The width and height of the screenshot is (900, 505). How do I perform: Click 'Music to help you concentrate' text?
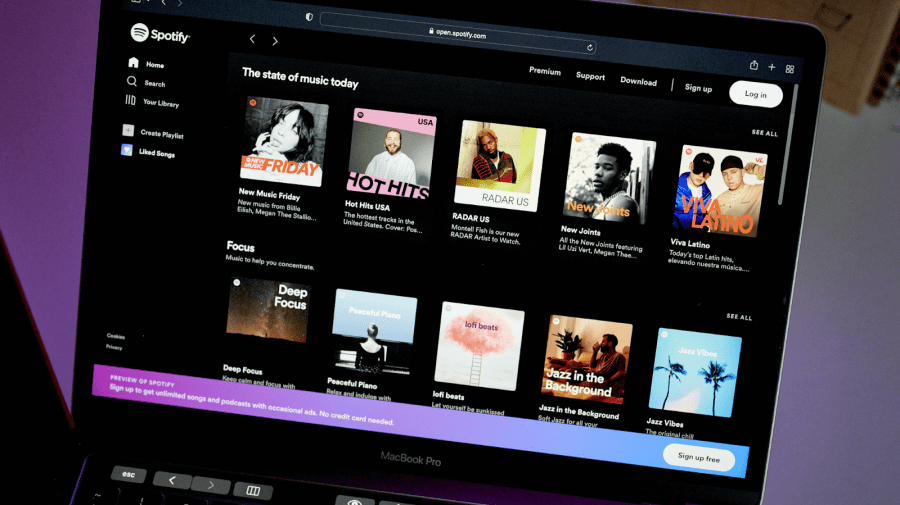click(270, 262)
